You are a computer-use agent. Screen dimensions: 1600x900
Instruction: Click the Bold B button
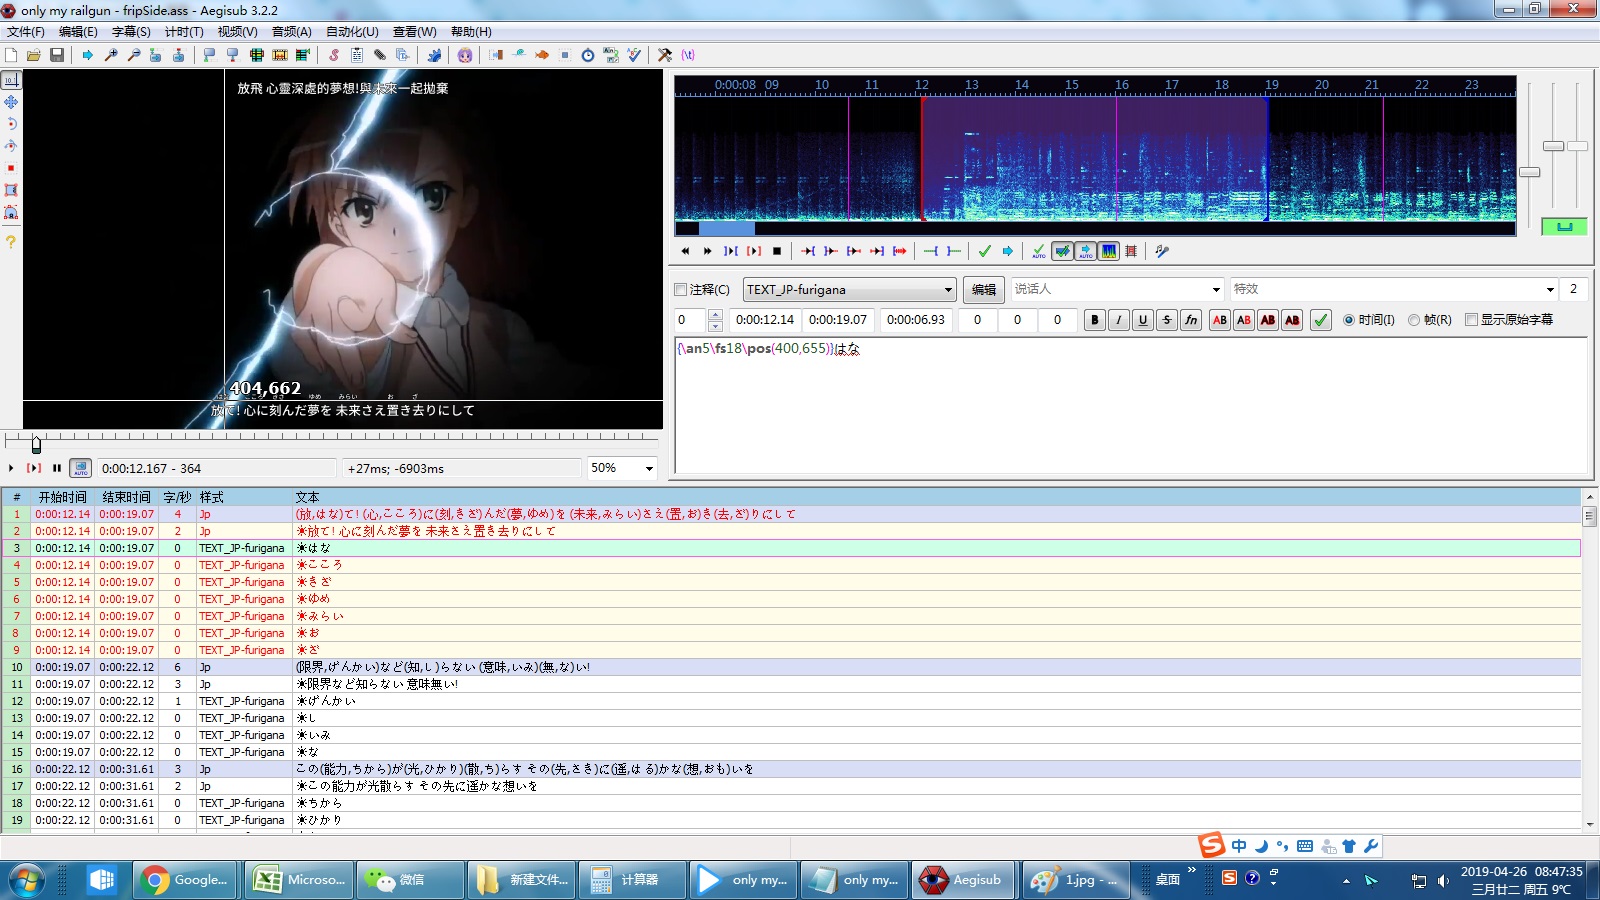click(1095, 320)
